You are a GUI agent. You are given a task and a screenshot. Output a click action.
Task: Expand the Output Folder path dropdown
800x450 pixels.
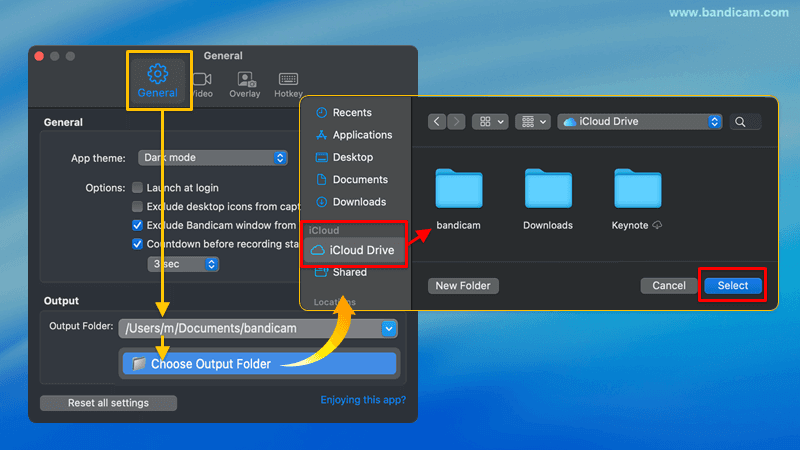[389, 329]
